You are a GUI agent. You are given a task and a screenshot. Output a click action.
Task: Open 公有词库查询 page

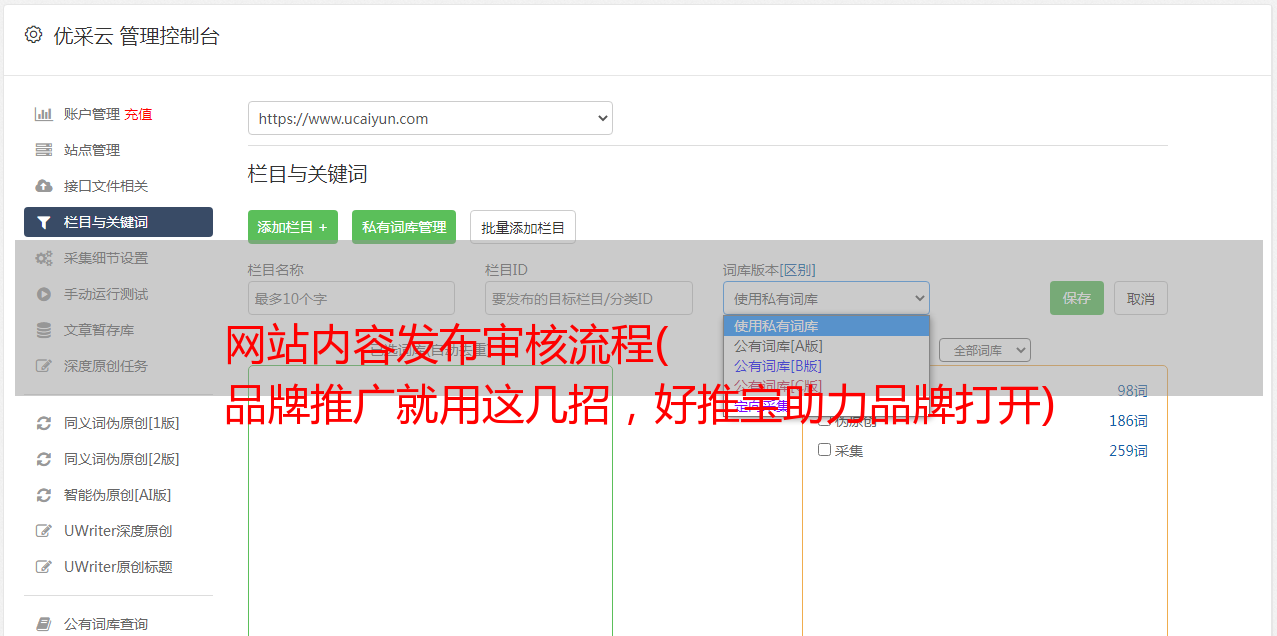click(106, 624)
